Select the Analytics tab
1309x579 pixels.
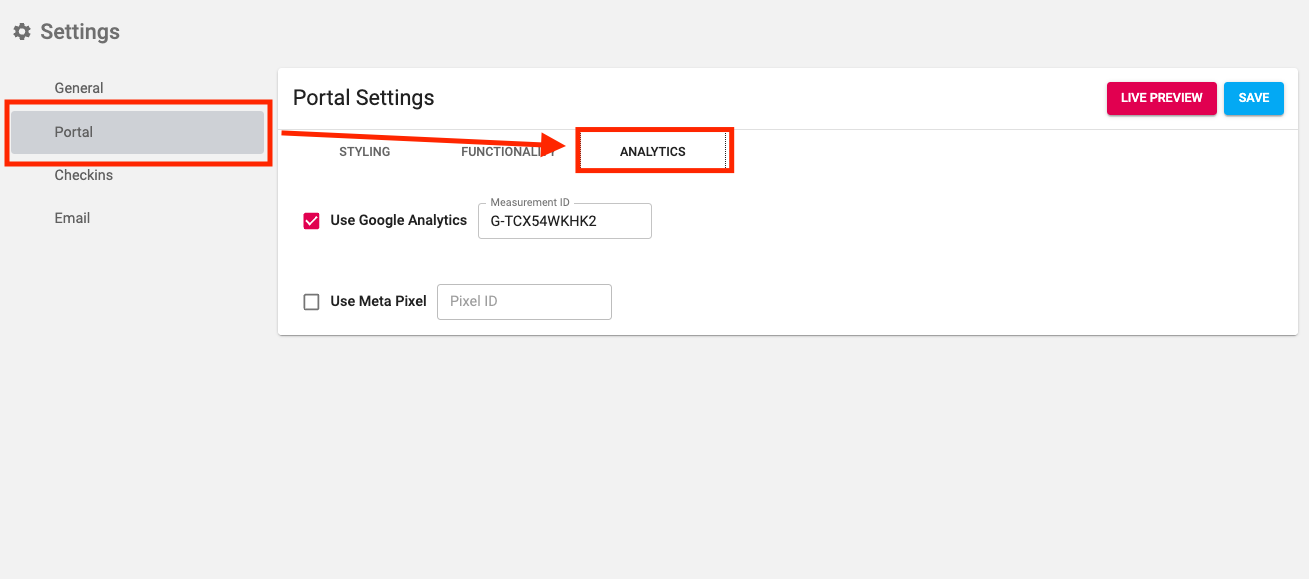pyautogui.click(x=652, y=152)
